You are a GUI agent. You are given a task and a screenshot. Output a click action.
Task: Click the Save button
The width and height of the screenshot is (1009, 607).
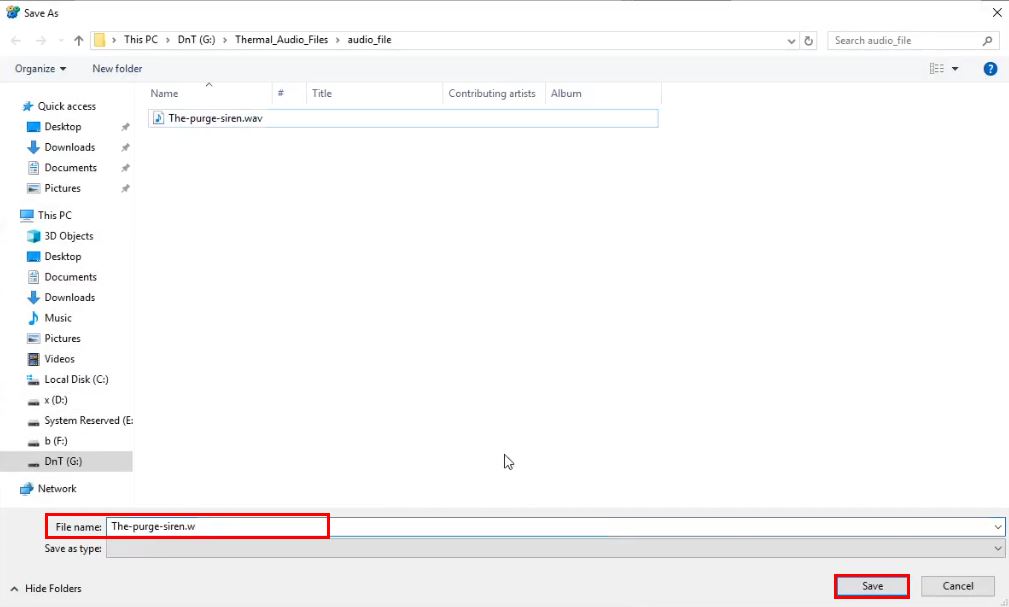(872, 586)
